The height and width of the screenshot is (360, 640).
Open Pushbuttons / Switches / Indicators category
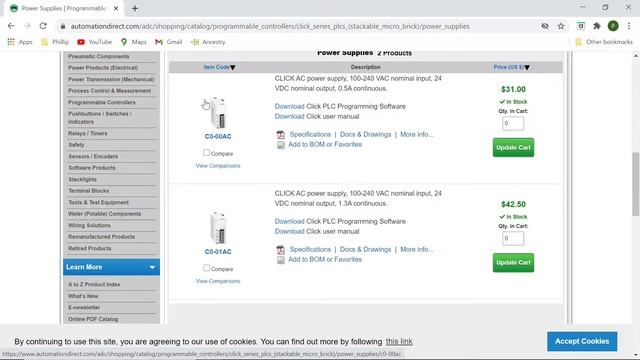click(x=100, y=118)
